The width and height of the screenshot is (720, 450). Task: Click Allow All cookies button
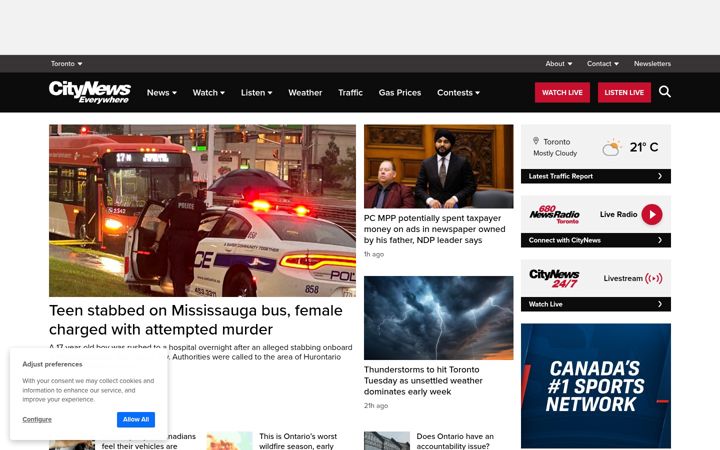pyautogui.click(x=136, y=419)
